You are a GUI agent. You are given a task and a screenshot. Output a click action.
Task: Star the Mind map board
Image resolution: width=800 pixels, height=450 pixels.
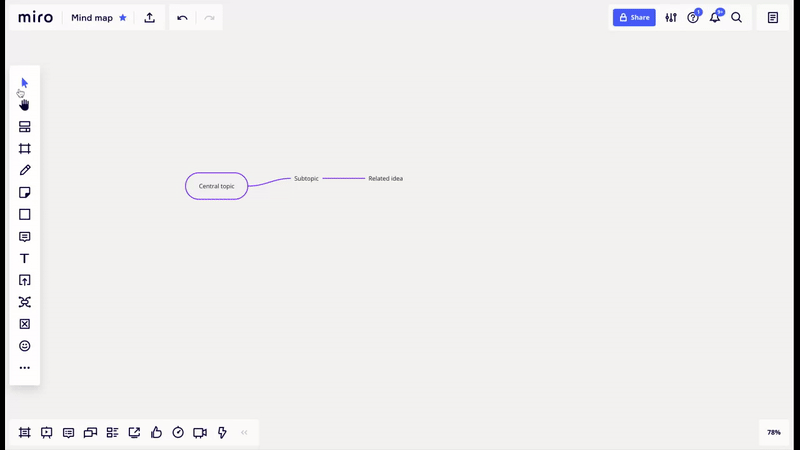pyautogui.click(x=123, y=18)
